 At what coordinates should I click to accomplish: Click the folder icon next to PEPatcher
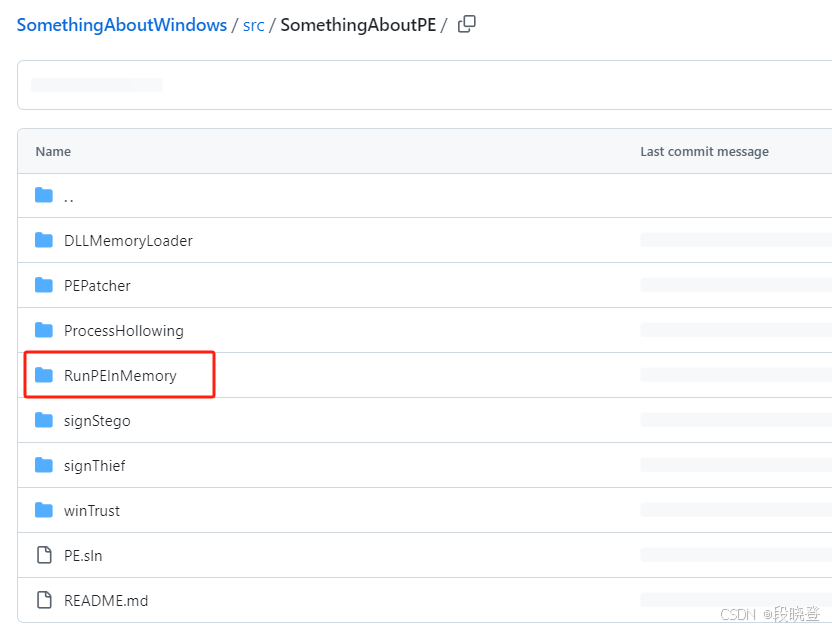[44, 285]
